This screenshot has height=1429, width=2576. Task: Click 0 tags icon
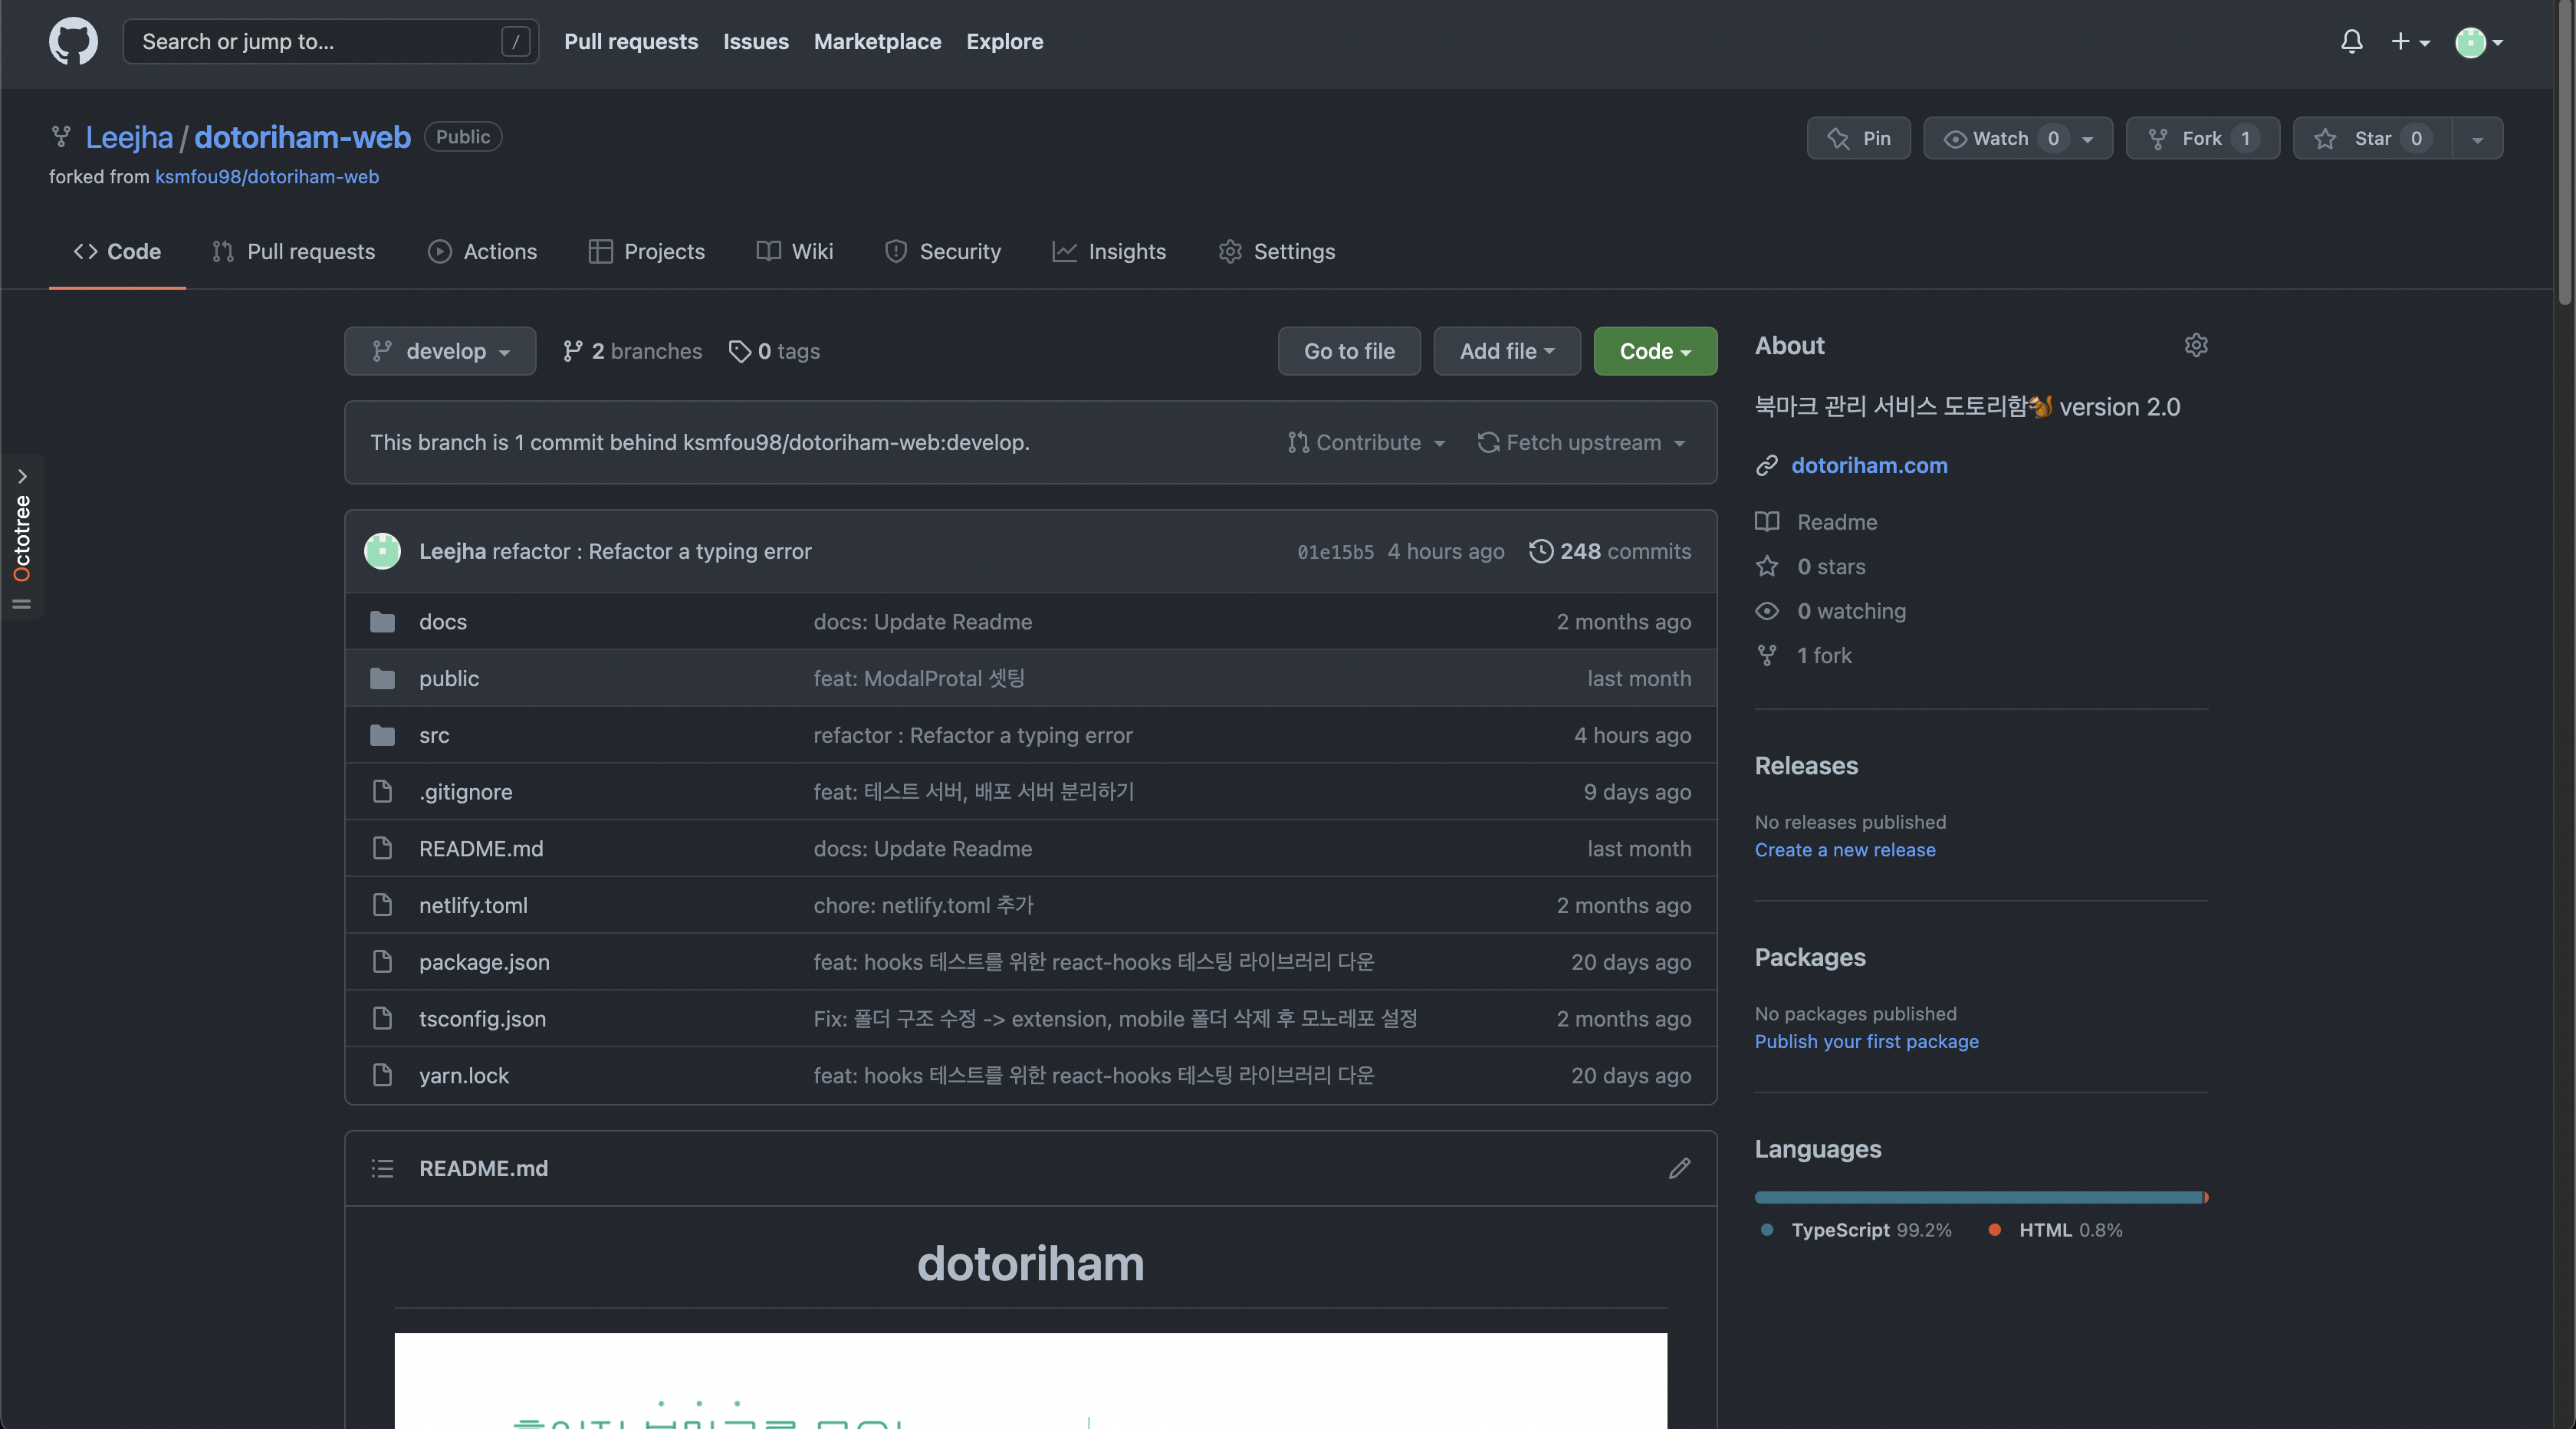740,351
